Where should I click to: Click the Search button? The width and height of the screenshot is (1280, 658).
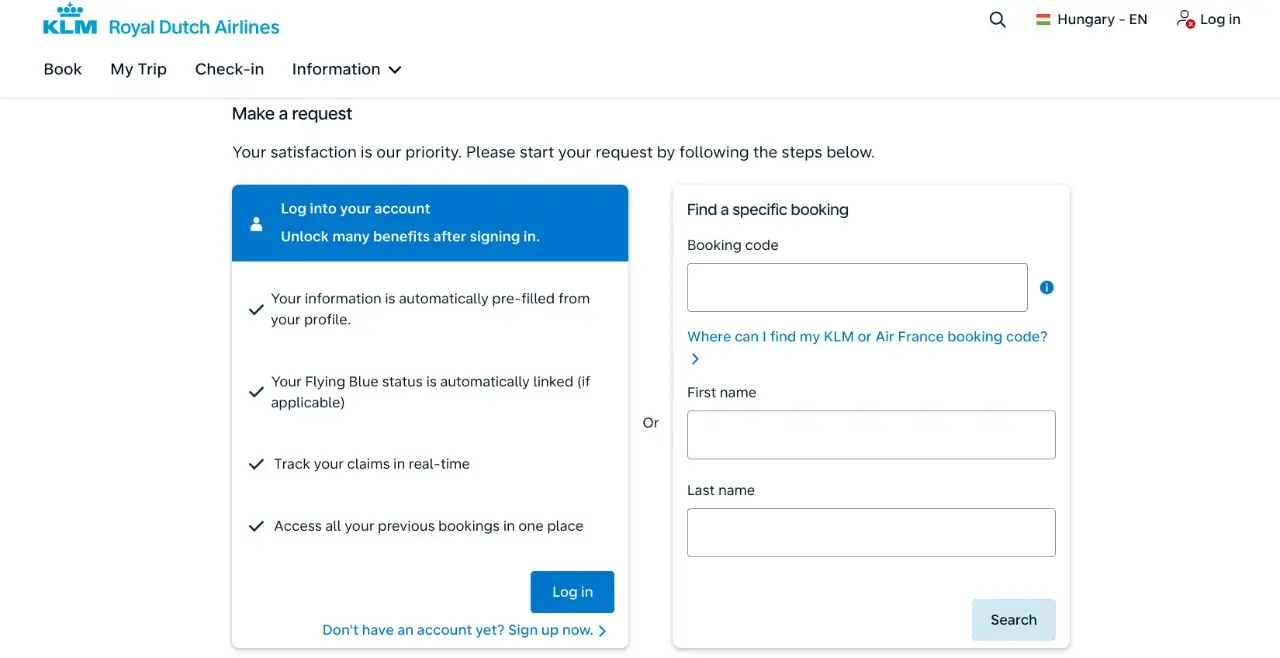coord(1013,620)
